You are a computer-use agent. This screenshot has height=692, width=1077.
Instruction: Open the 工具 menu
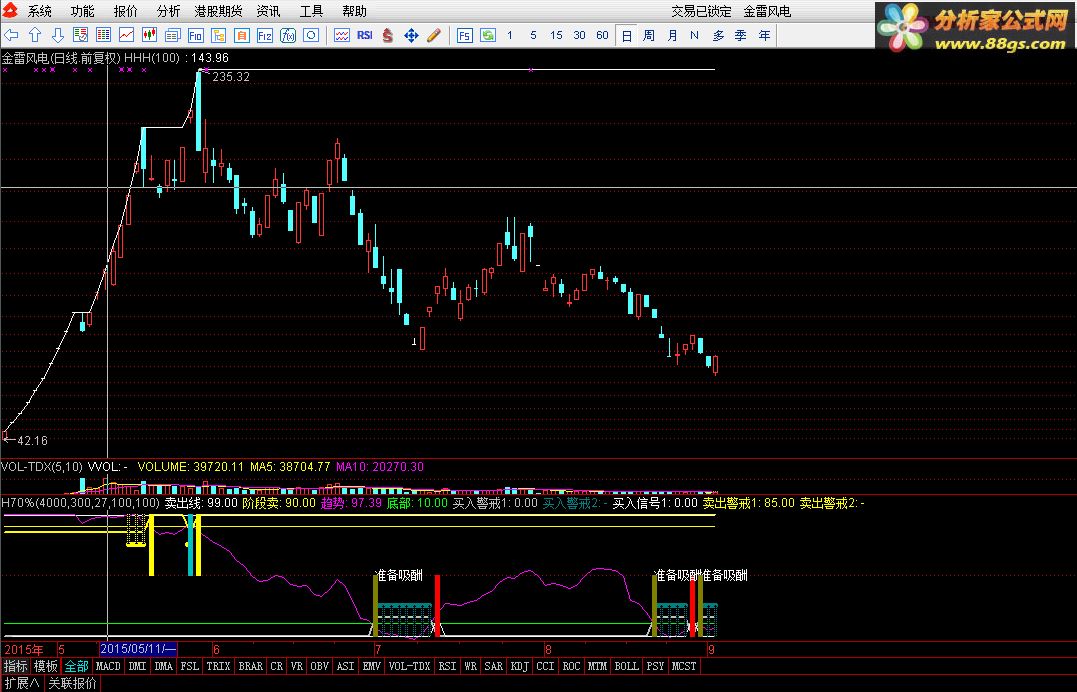tap(311, 11)
